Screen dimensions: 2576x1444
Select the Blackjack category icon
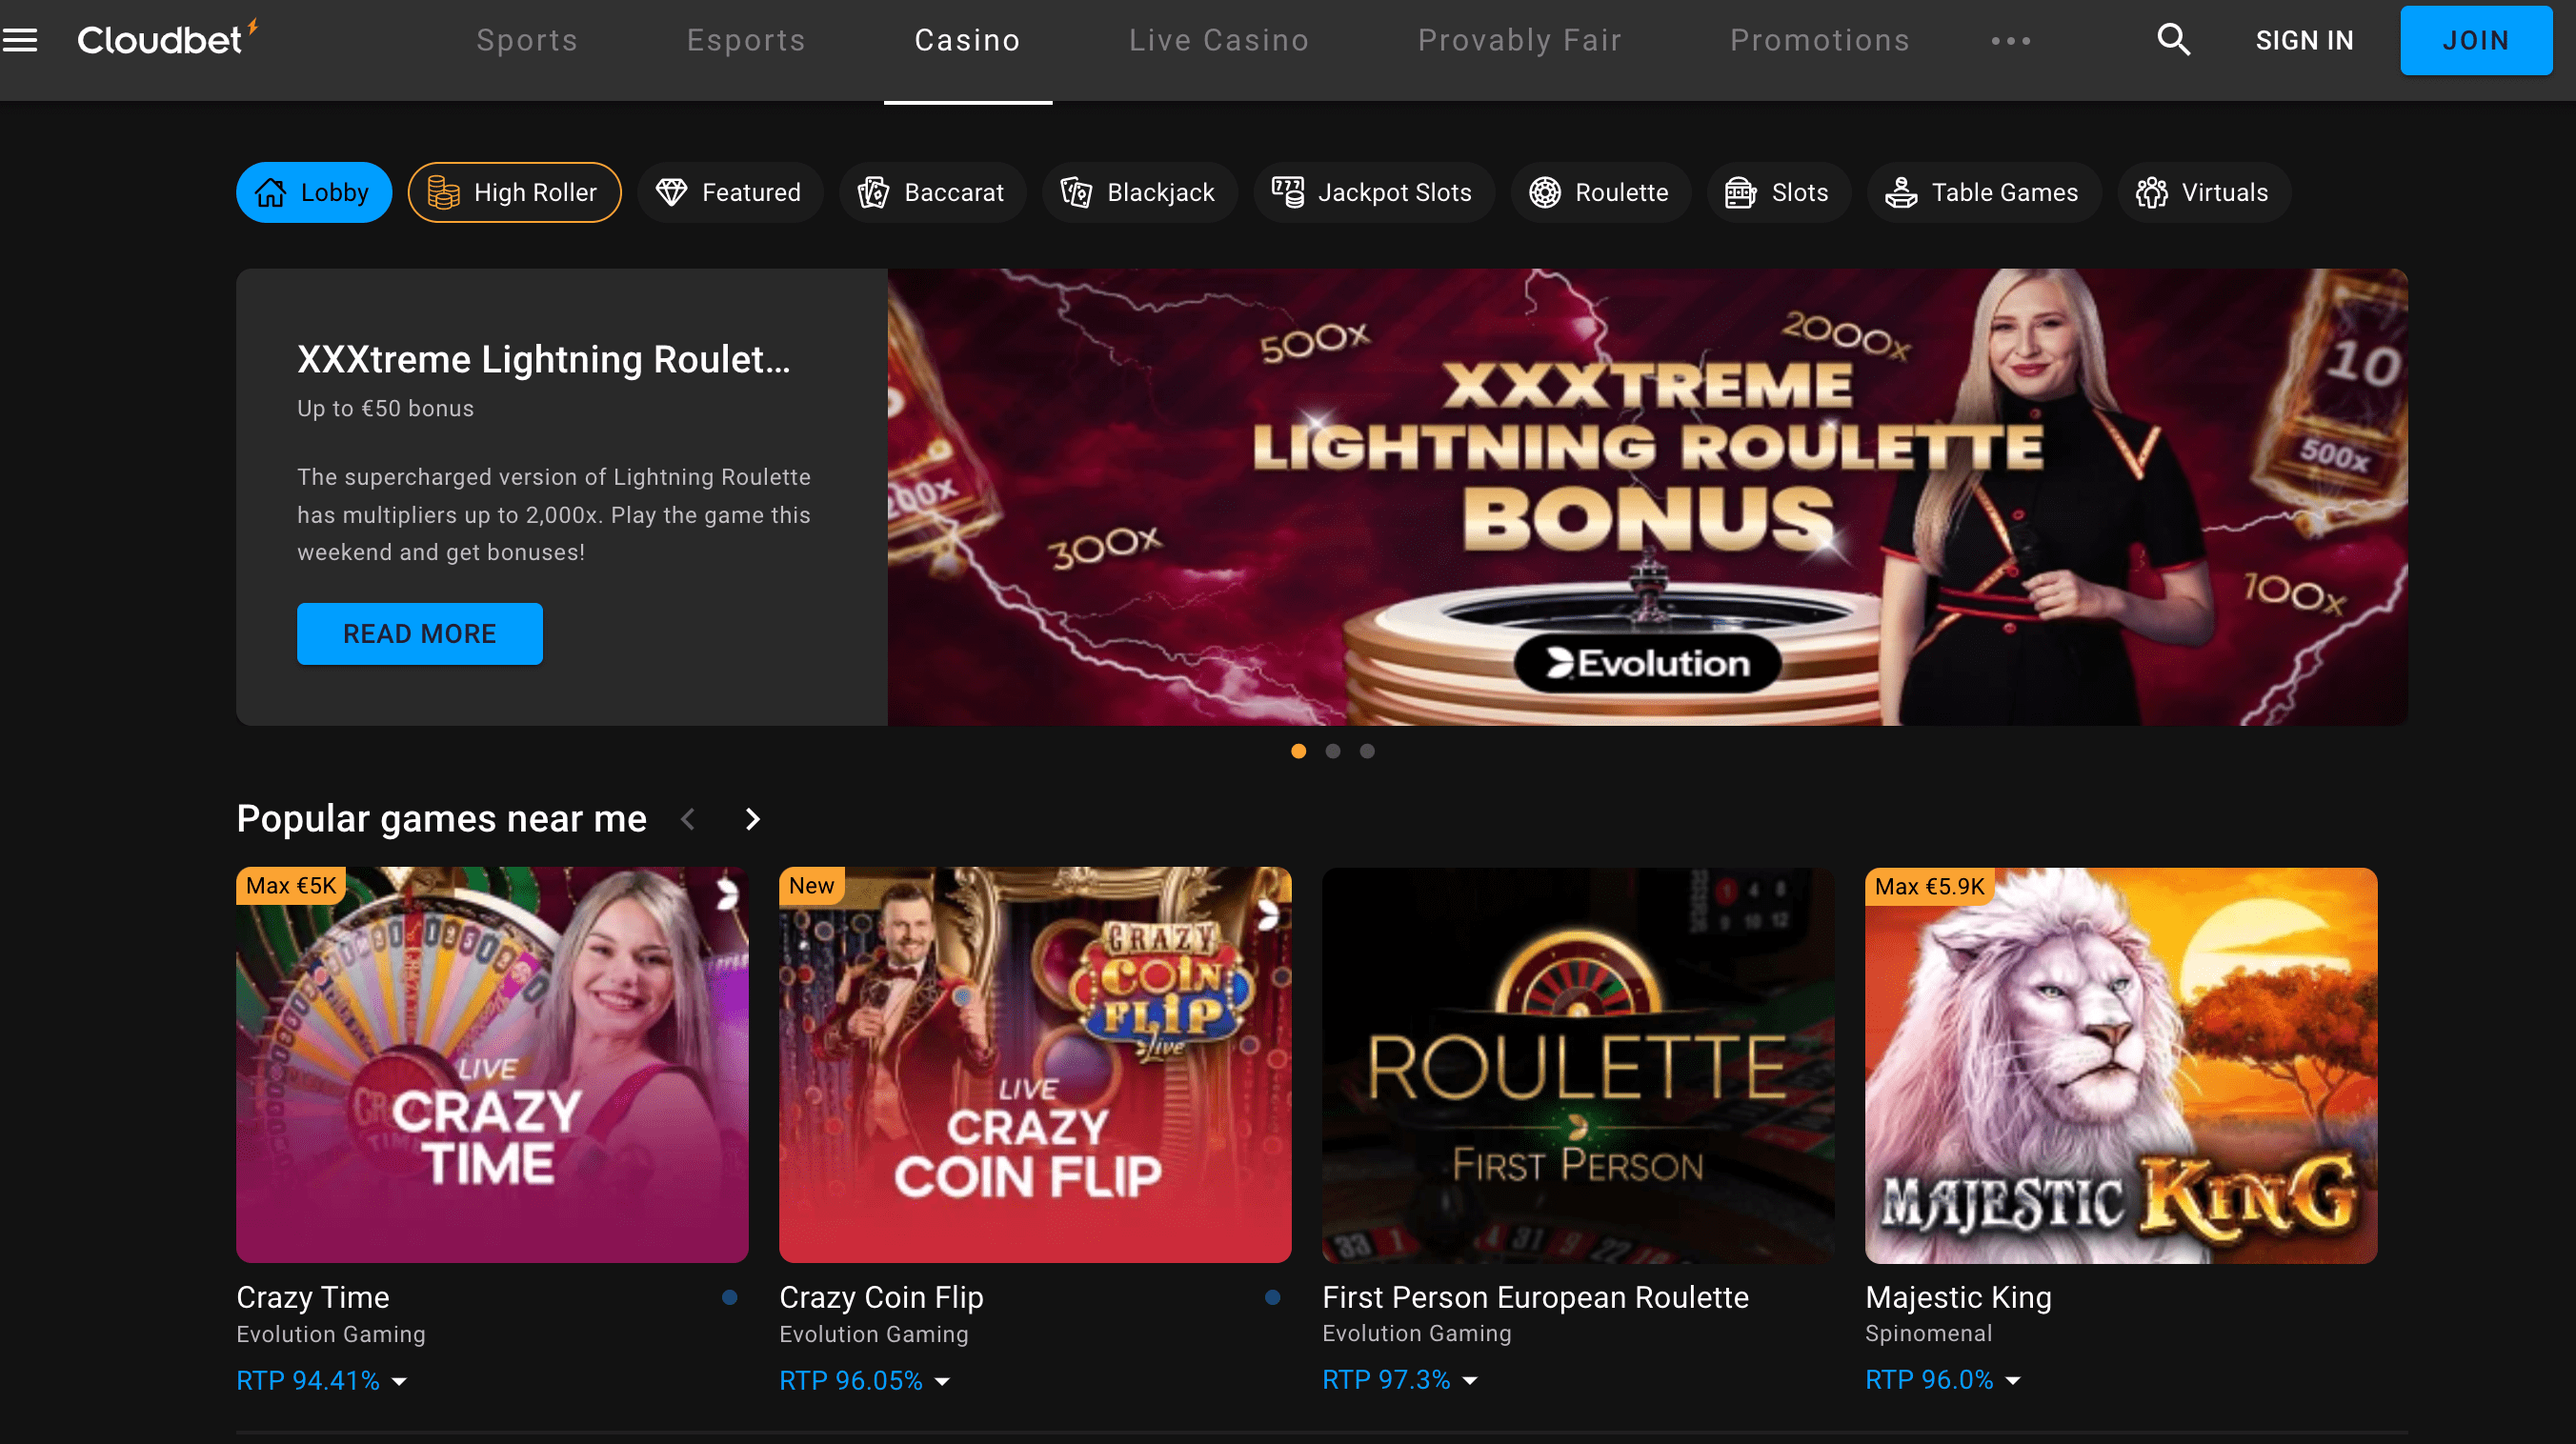[1076, 193]
